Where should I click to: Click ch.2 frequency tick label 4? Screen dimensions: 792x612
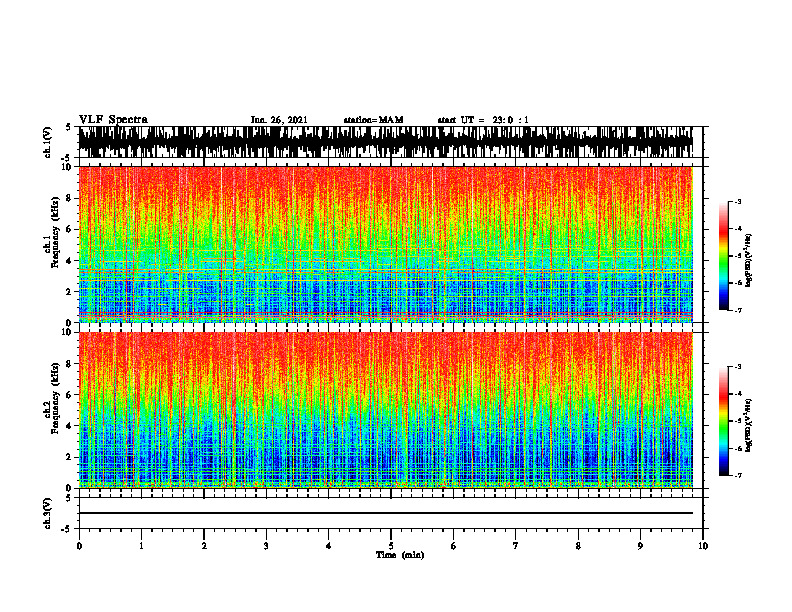click(x=70, y=426)
